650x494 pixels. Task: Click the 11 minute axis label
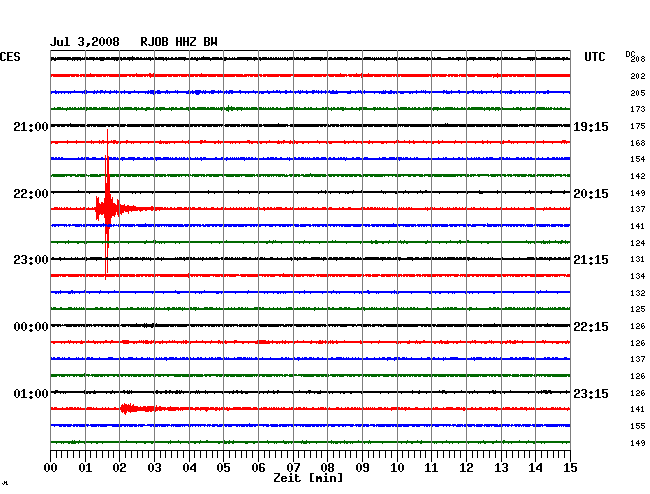431,467
